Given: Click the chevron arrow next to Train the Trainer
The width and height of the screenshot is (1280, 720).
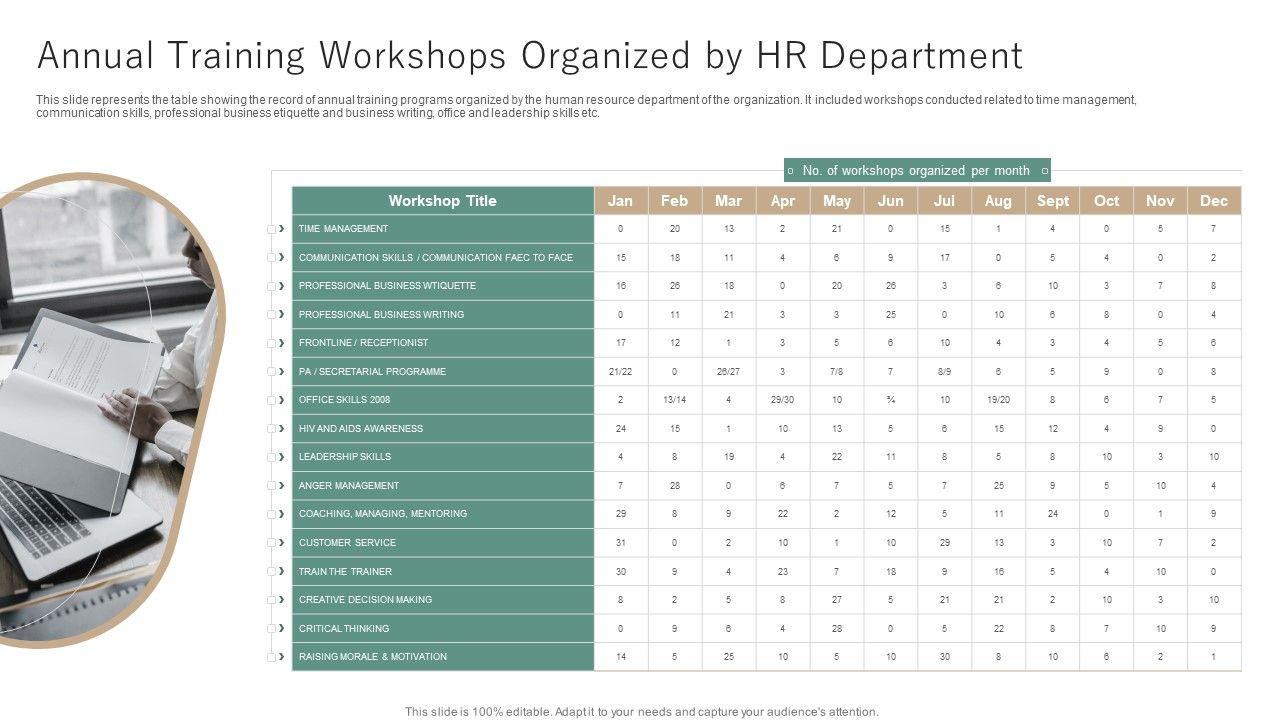Looking at the screenshot, I should click(282, 572).
